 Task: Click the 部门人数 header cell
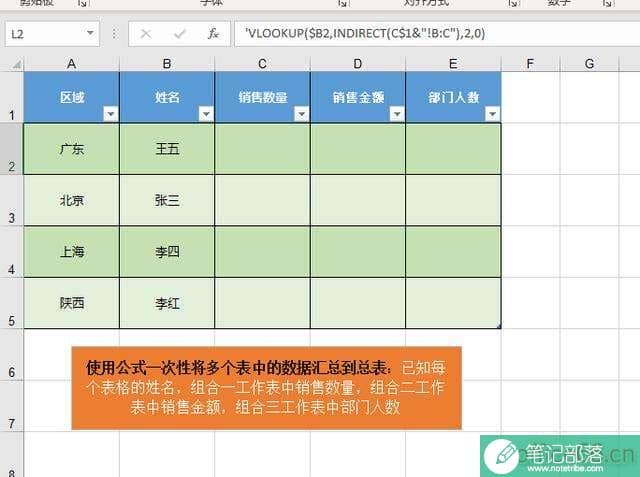(453, 97)
